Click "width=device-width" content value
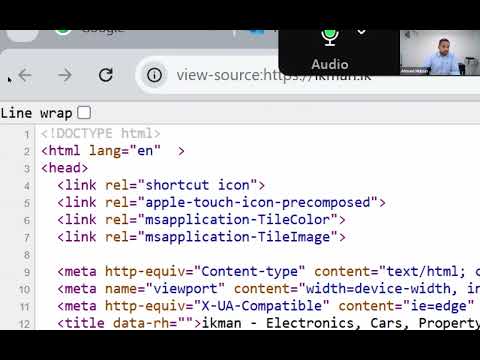 (x=378, y=289)
